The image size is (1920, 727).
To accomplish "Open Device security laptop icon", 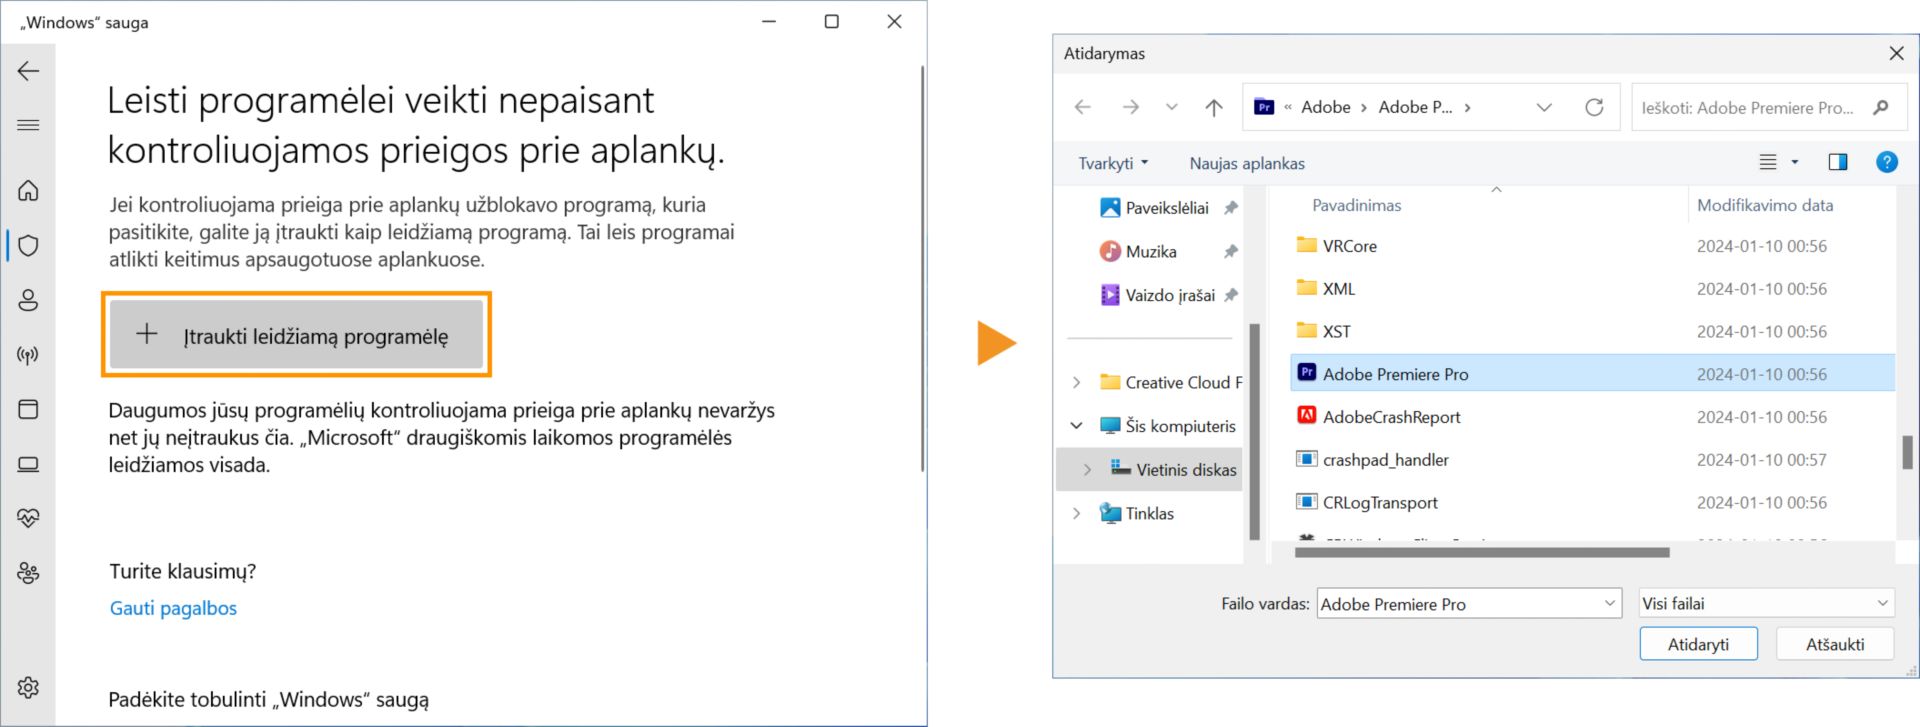I will (x=28, y=464).
